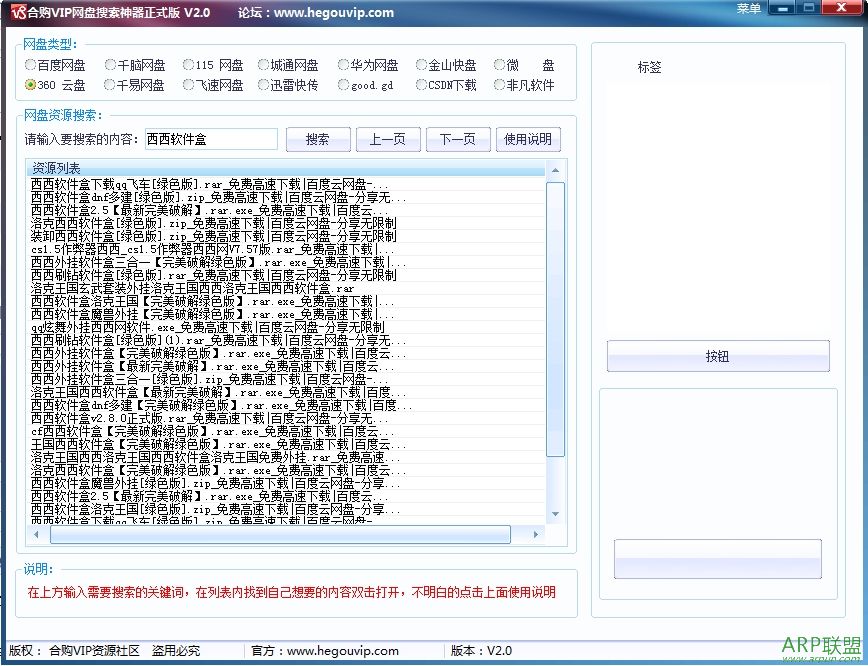Go to previous page with 上一页
The width and height of the screenshot is (868, 666).
click(x=387, y=139)
